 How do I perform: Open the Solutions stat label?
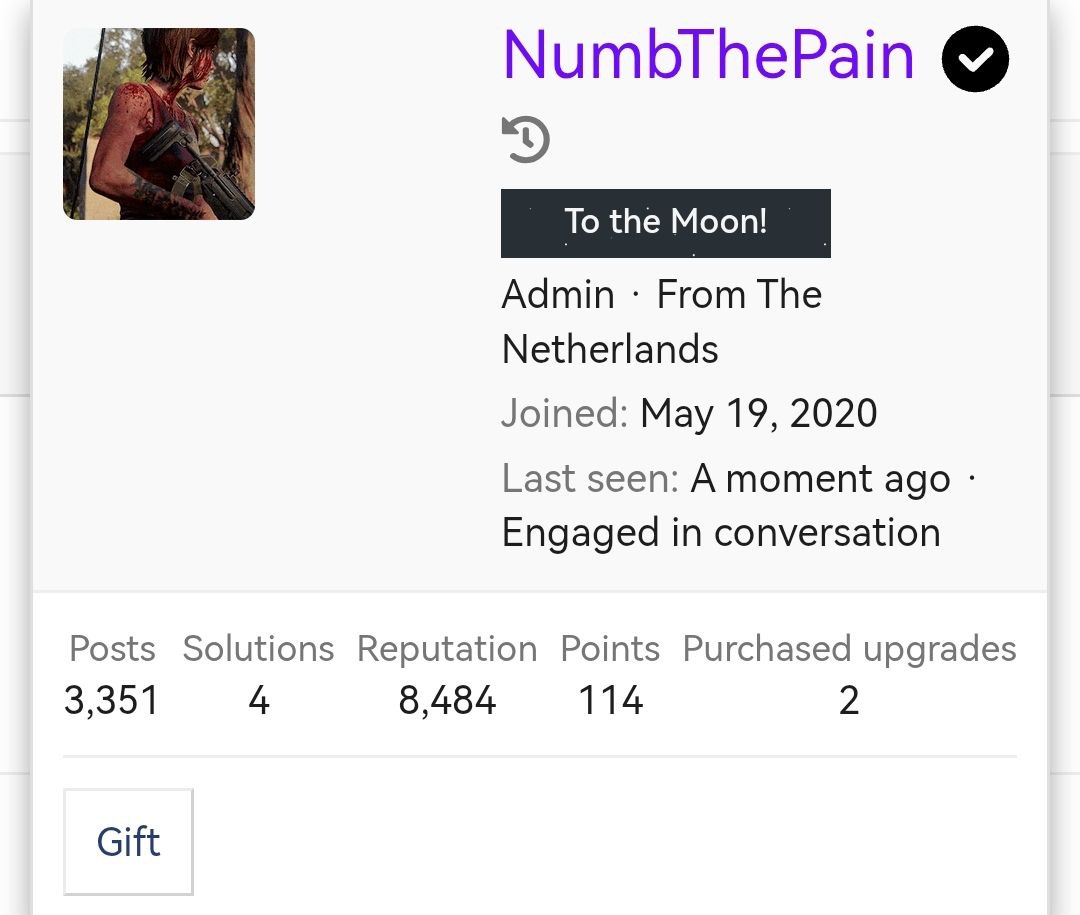point(258,648)
